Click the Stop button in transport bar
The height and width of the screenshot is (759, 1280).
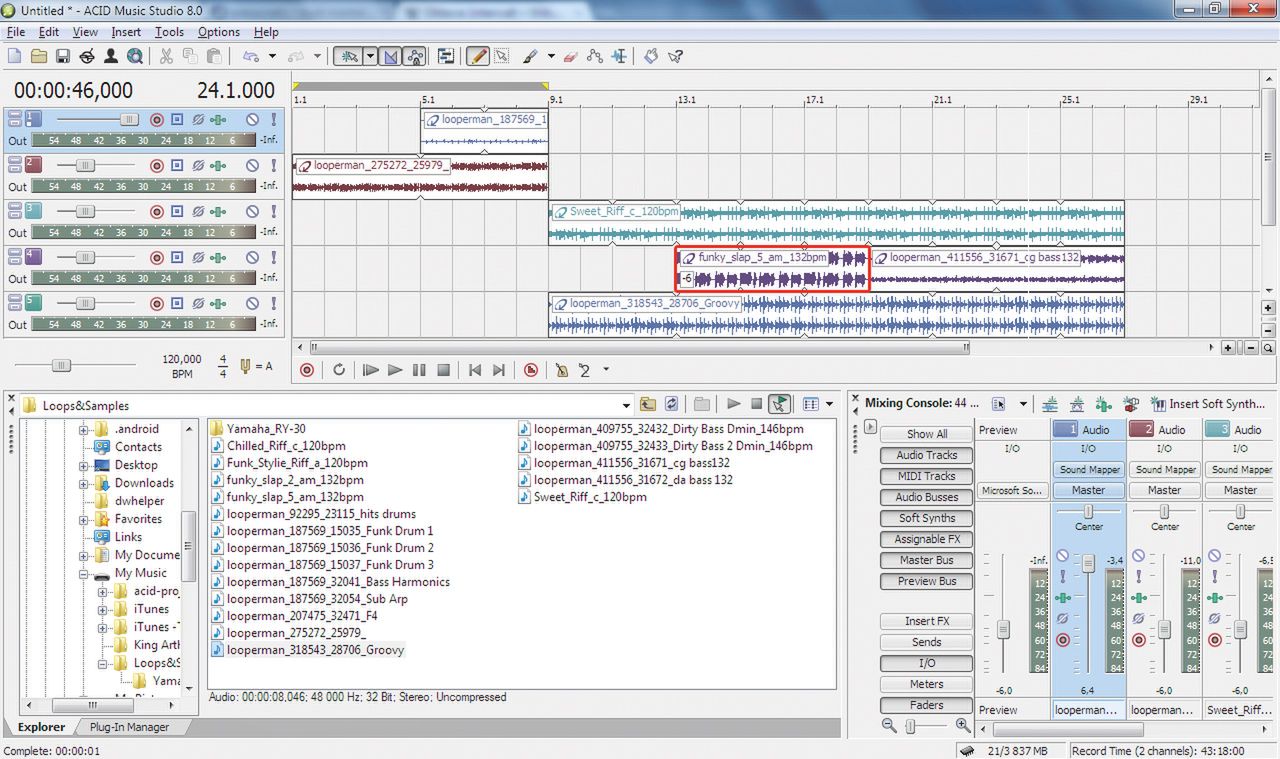pos(443,370)
